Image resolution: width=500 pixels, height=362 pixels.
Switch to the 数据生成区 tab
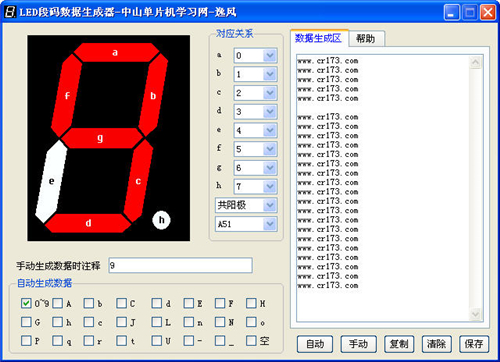pyautogui.click(x=319, y=38)
